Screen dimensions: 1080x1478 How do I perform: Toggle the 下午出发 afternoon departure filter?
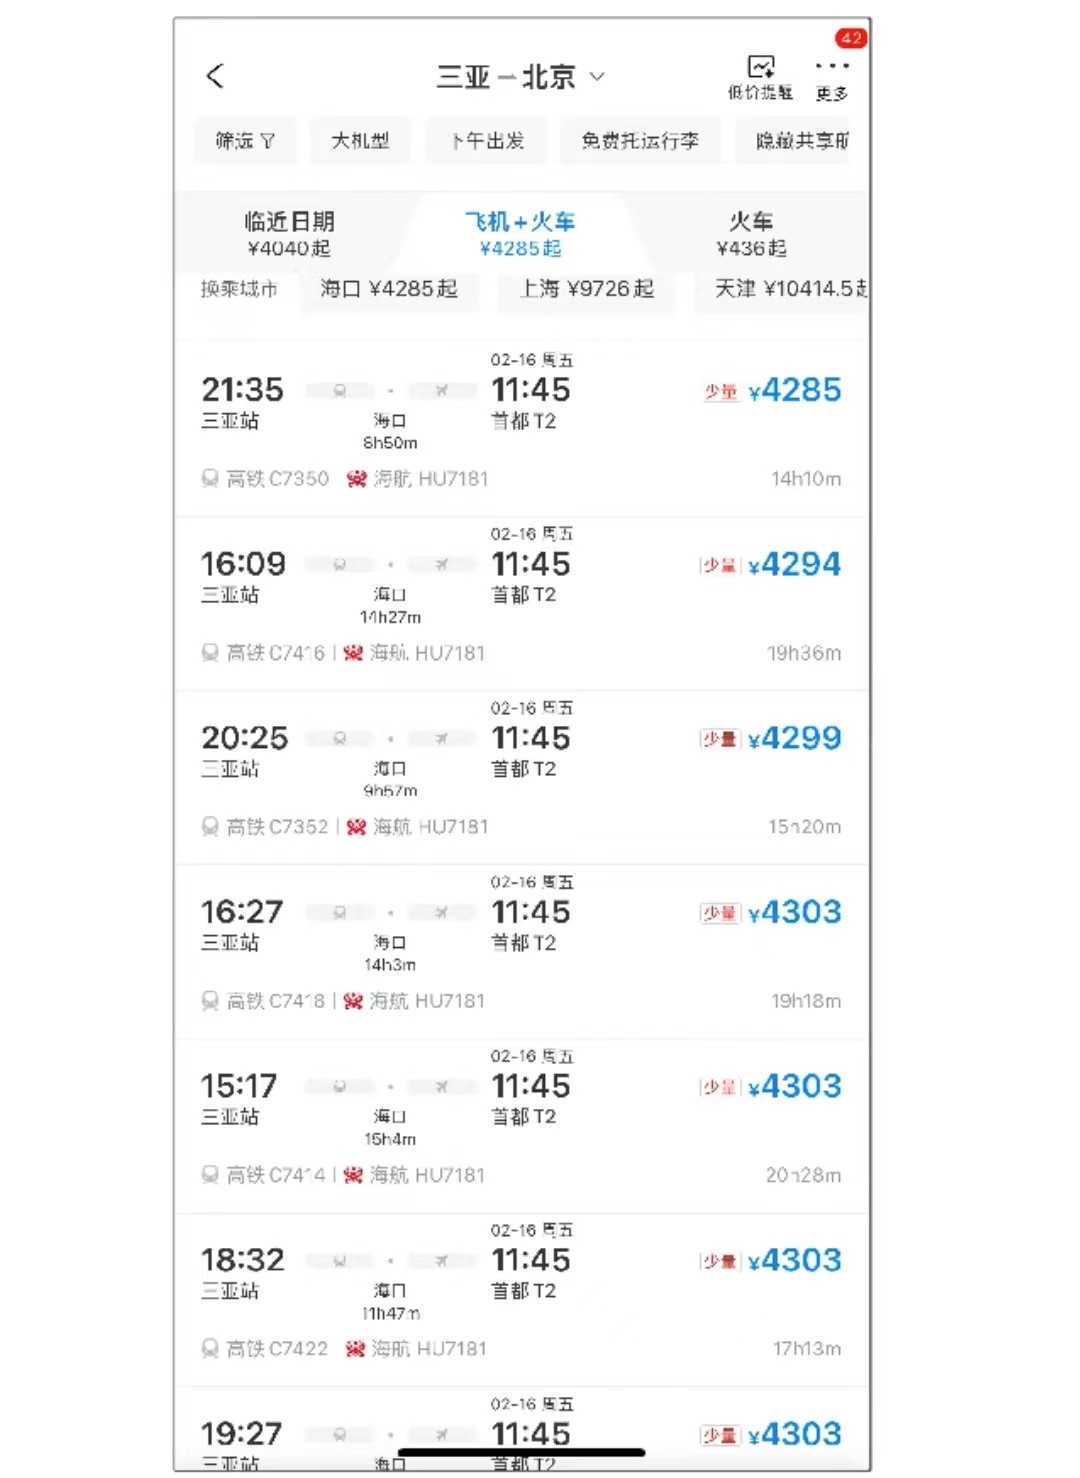point(487,141)
